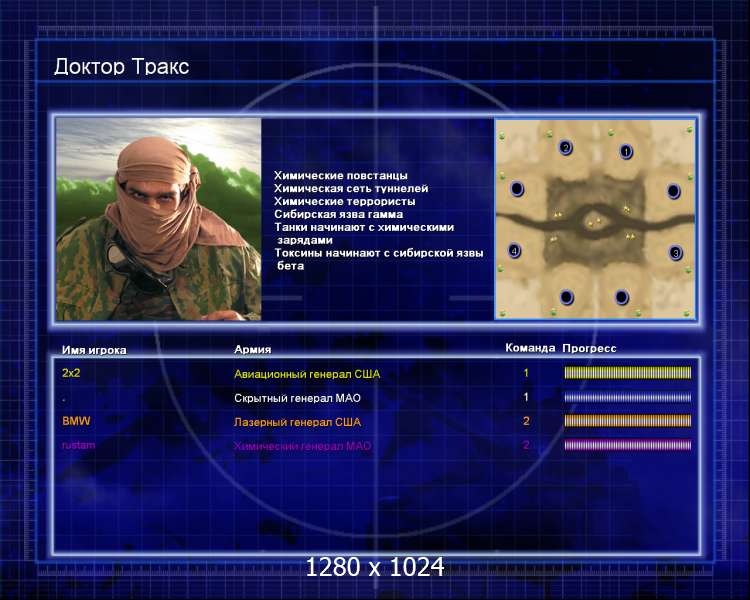Click start position 4 on the minimap

point(515,250)
